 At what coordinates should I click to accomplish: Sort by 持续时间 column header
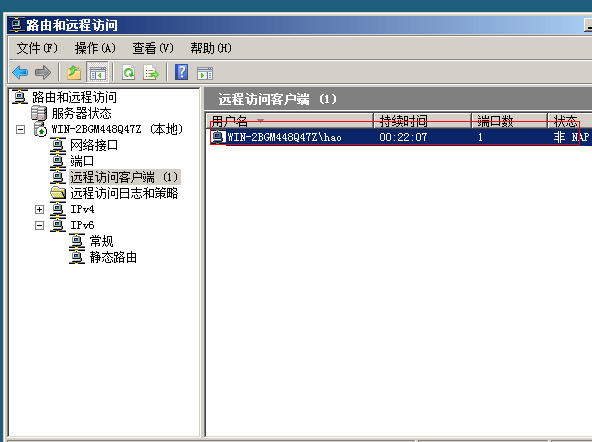point(422,120)
